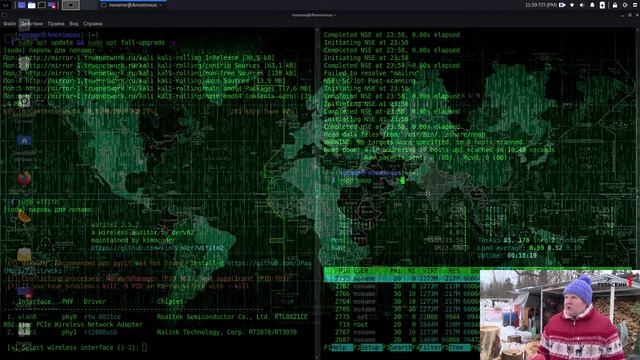Click the F3 Search button in htop

pos(397,348)
